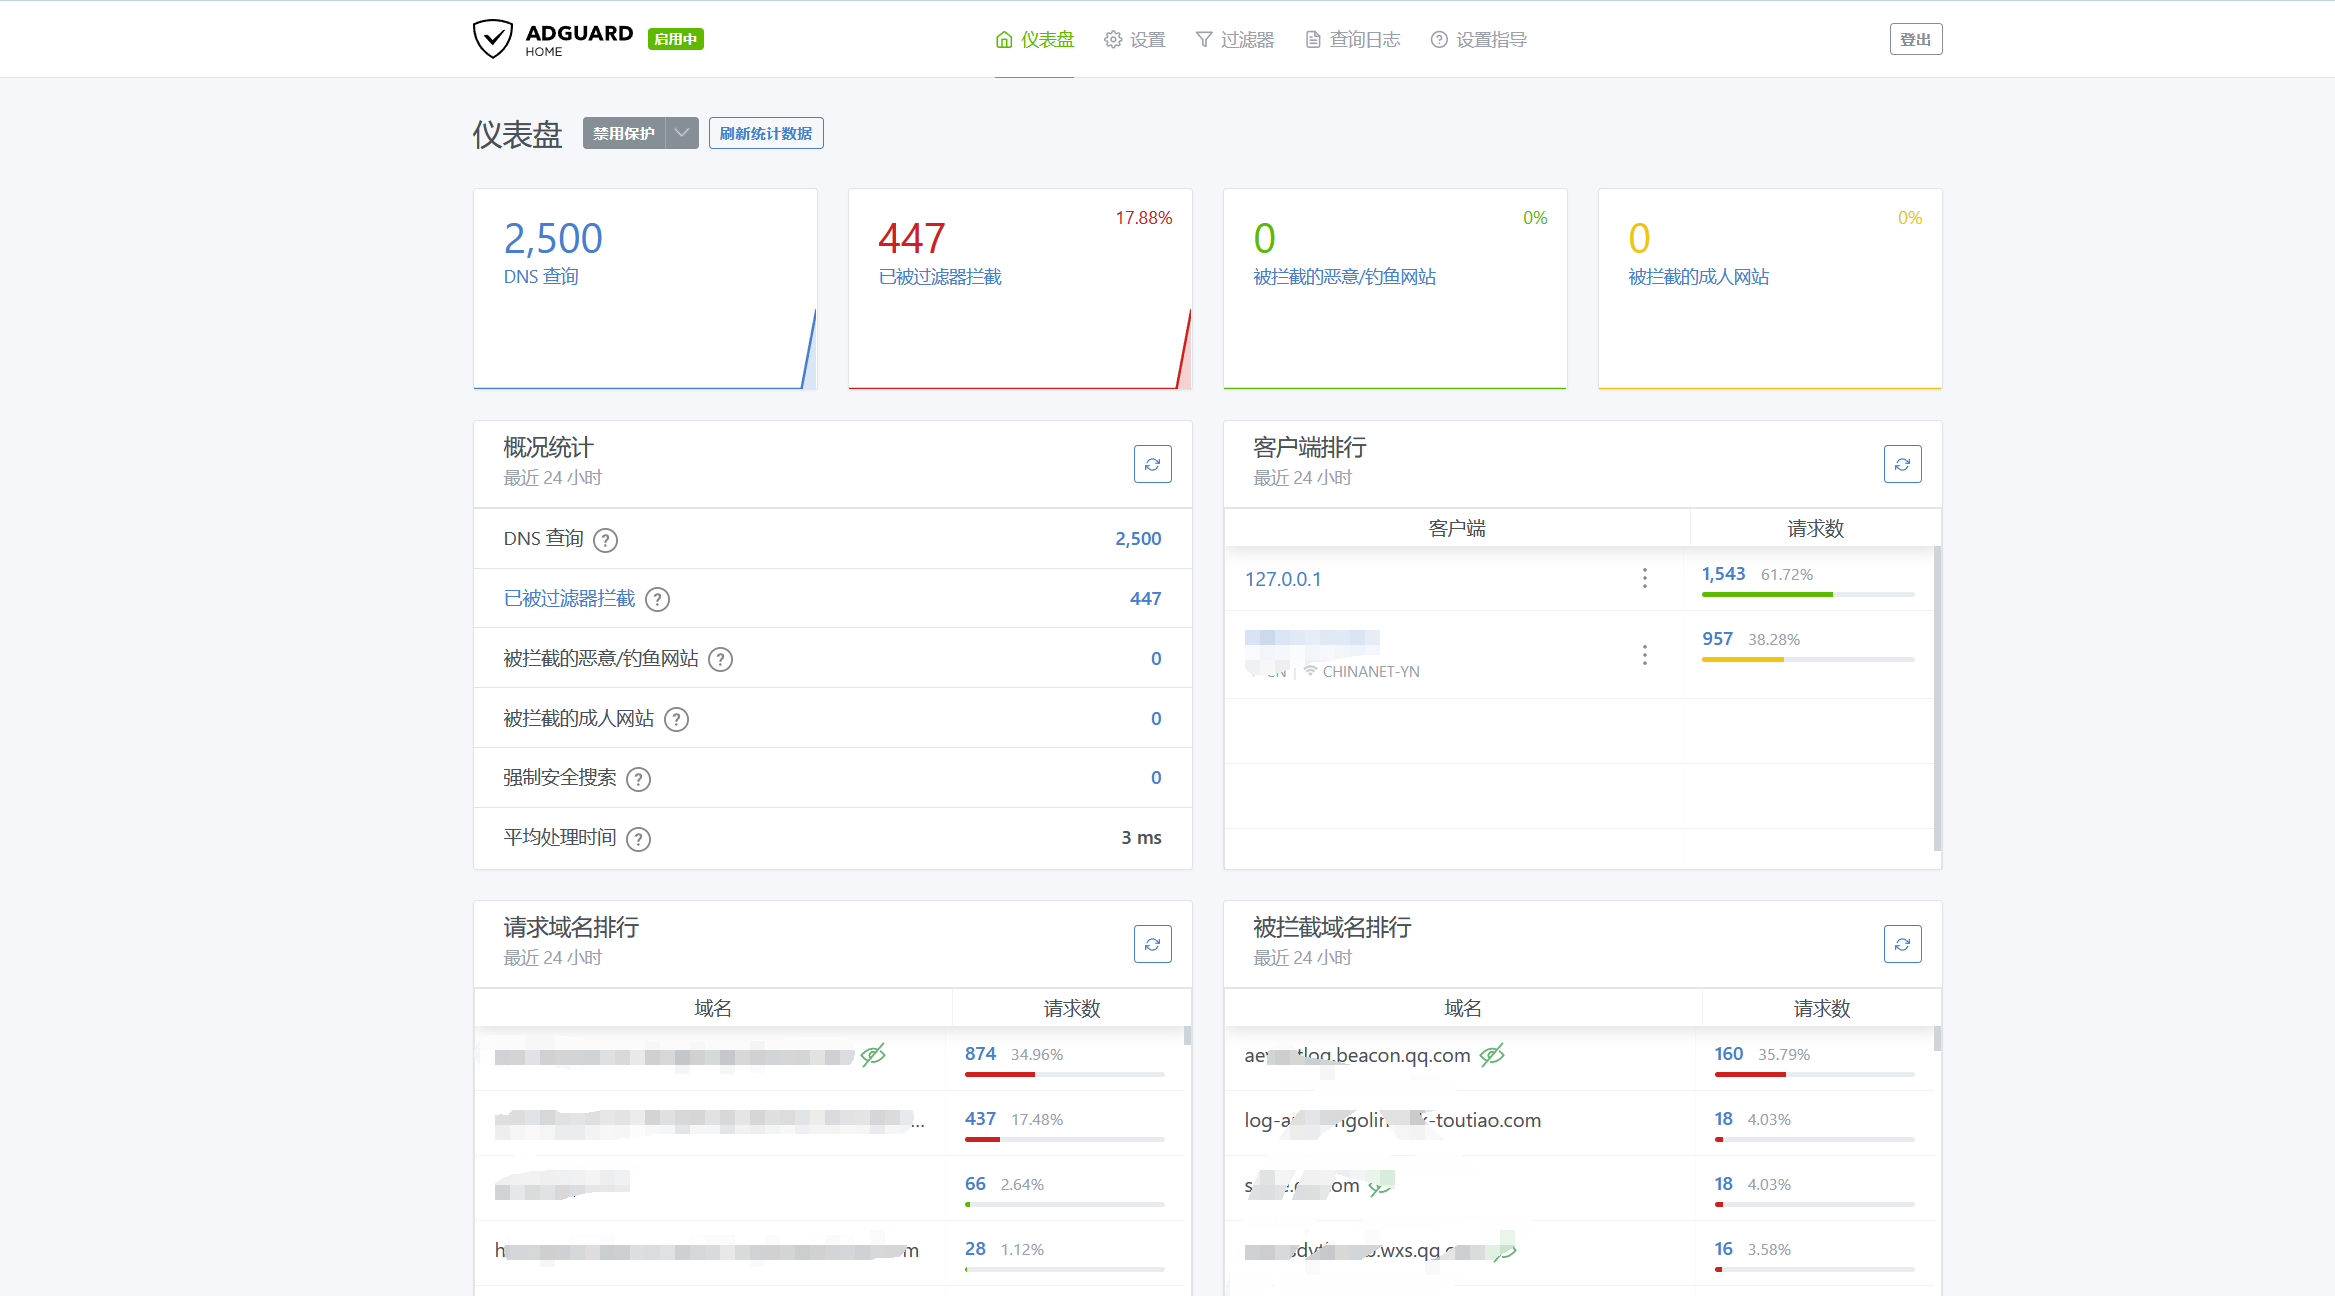This screenshot has width=2335, height=1296.
Task: Open the 设置指导 (Setup Guide) page
Action: 1478,39
